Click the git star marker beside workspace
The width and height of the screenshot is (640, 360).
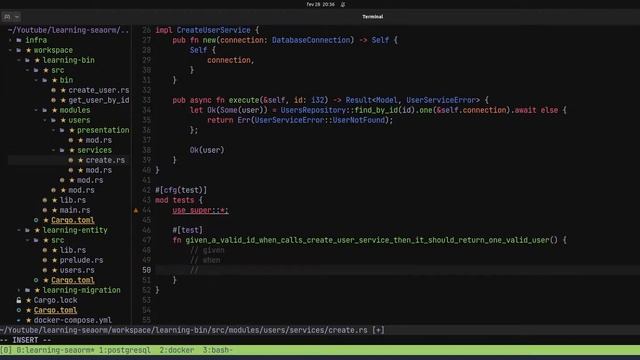29,50
